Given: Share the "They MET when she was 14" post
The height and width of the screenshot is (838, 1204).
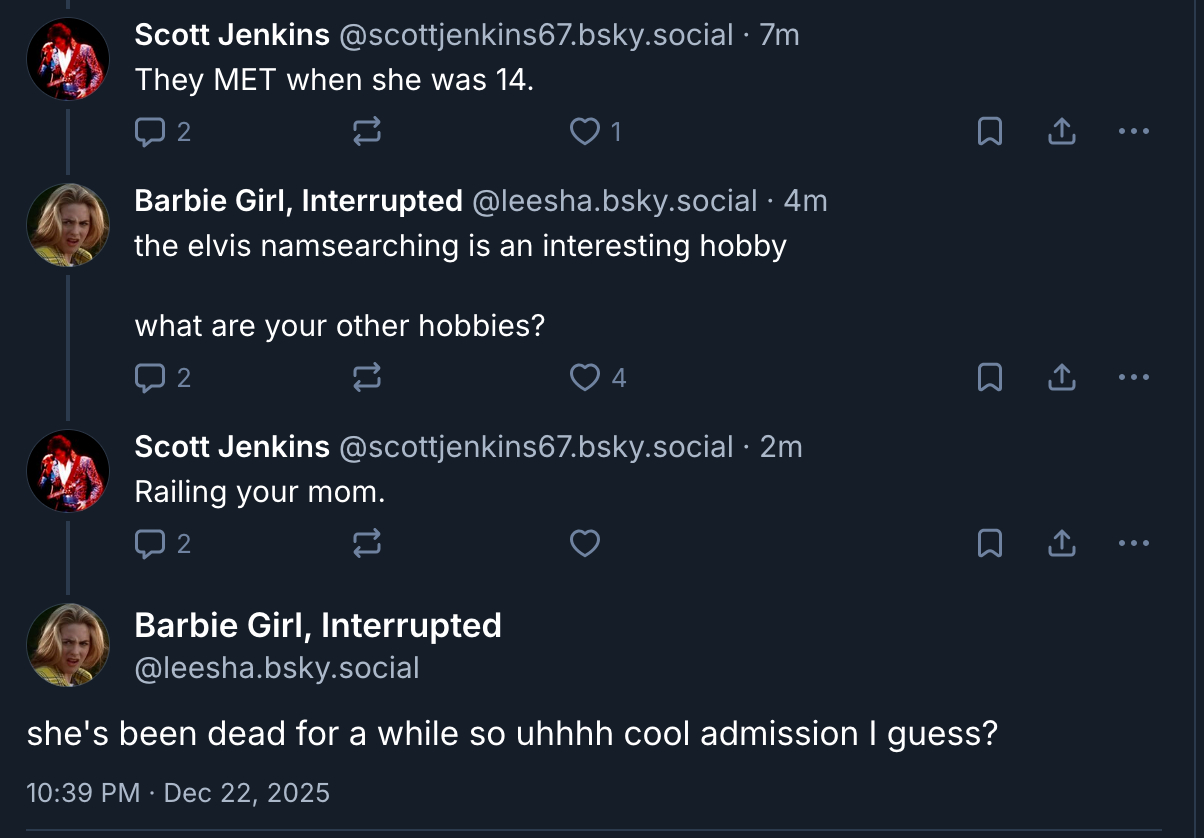Looking at the screenshot, I should 1061,131.
